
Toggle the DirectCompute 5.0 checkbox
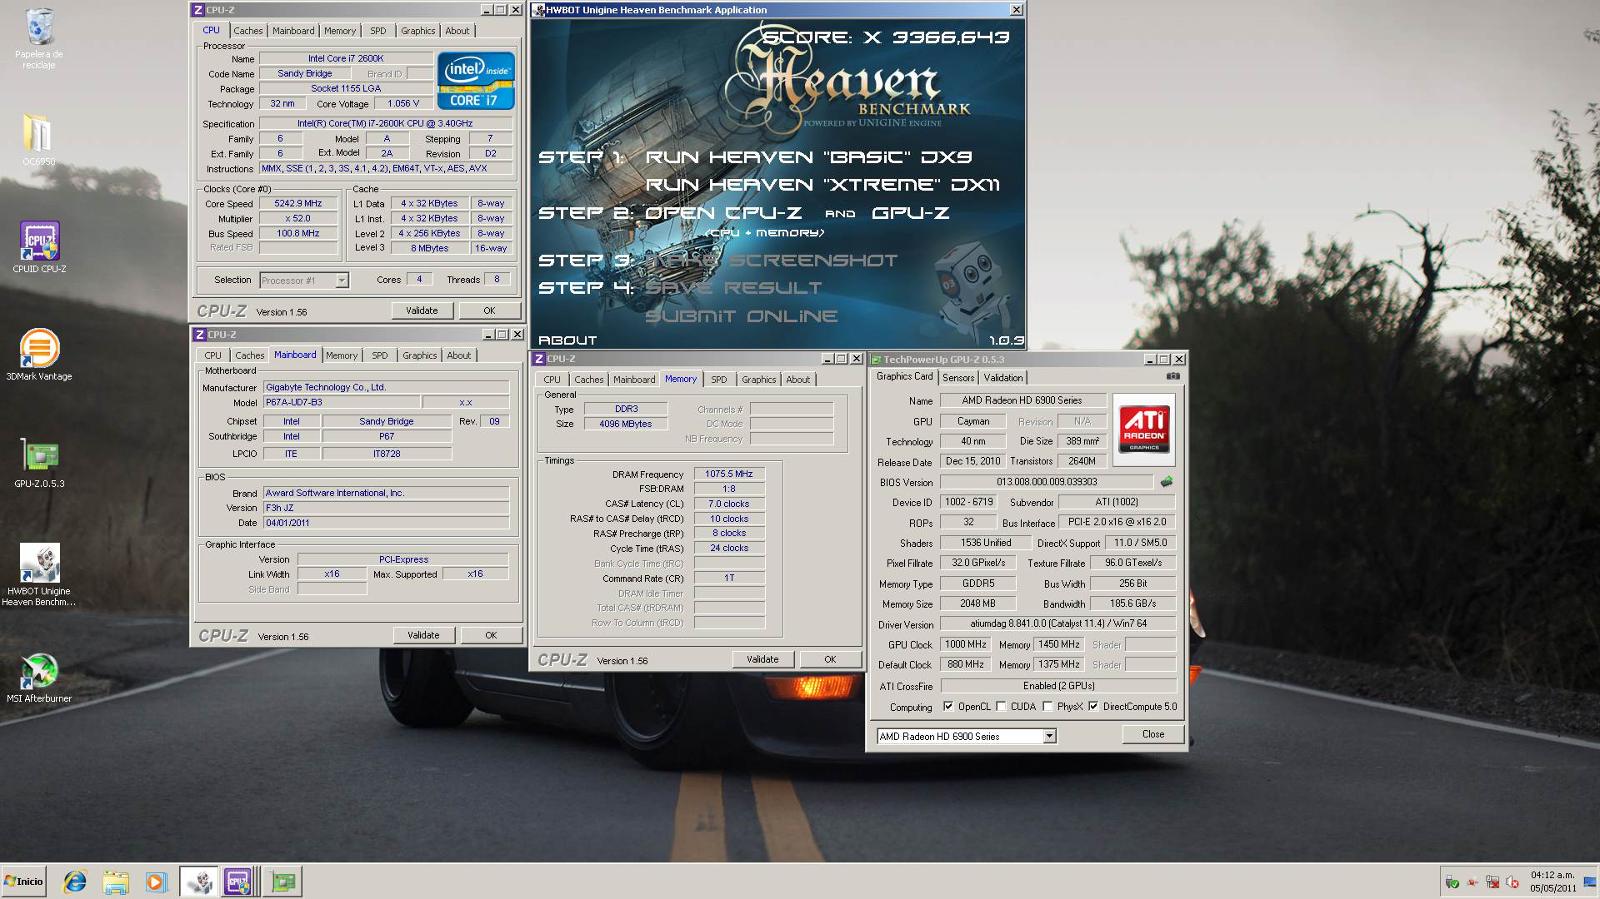tap(1093, 706)
